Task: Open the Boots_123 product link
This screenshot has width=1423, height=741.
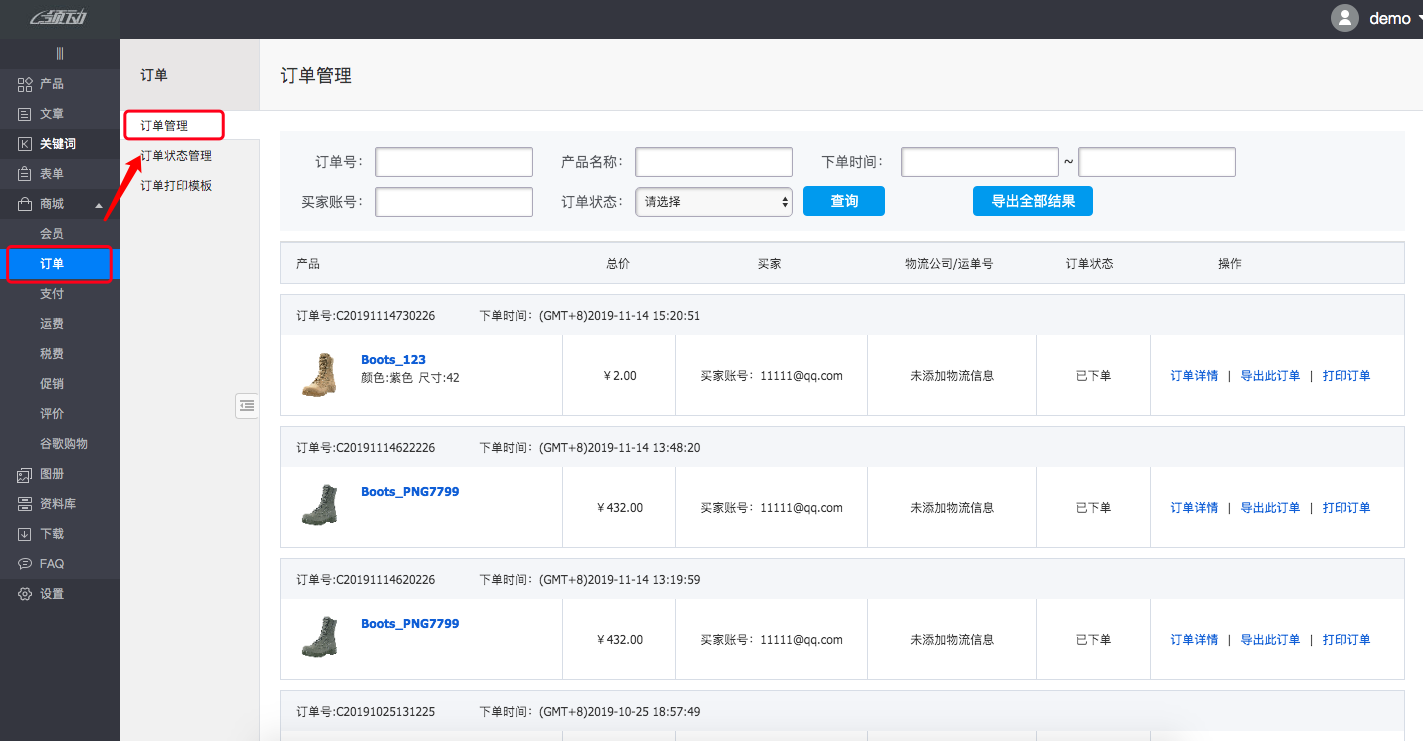Action: [x=393, y=359]
